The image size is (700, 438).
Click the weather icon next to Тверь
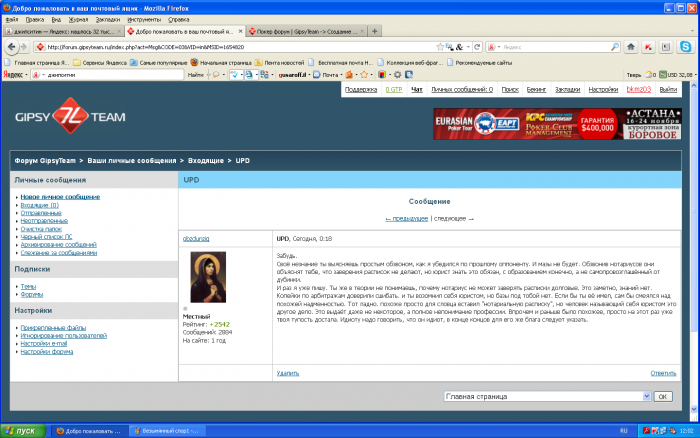(648, 75)
